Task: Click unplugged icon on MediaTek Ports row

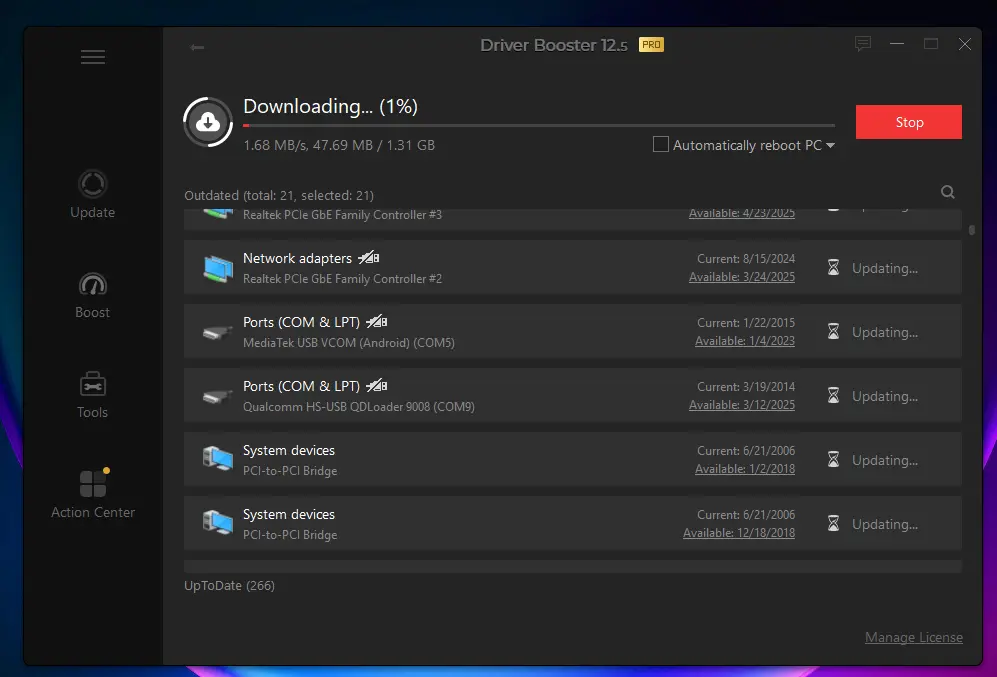Action: point(376,322)
